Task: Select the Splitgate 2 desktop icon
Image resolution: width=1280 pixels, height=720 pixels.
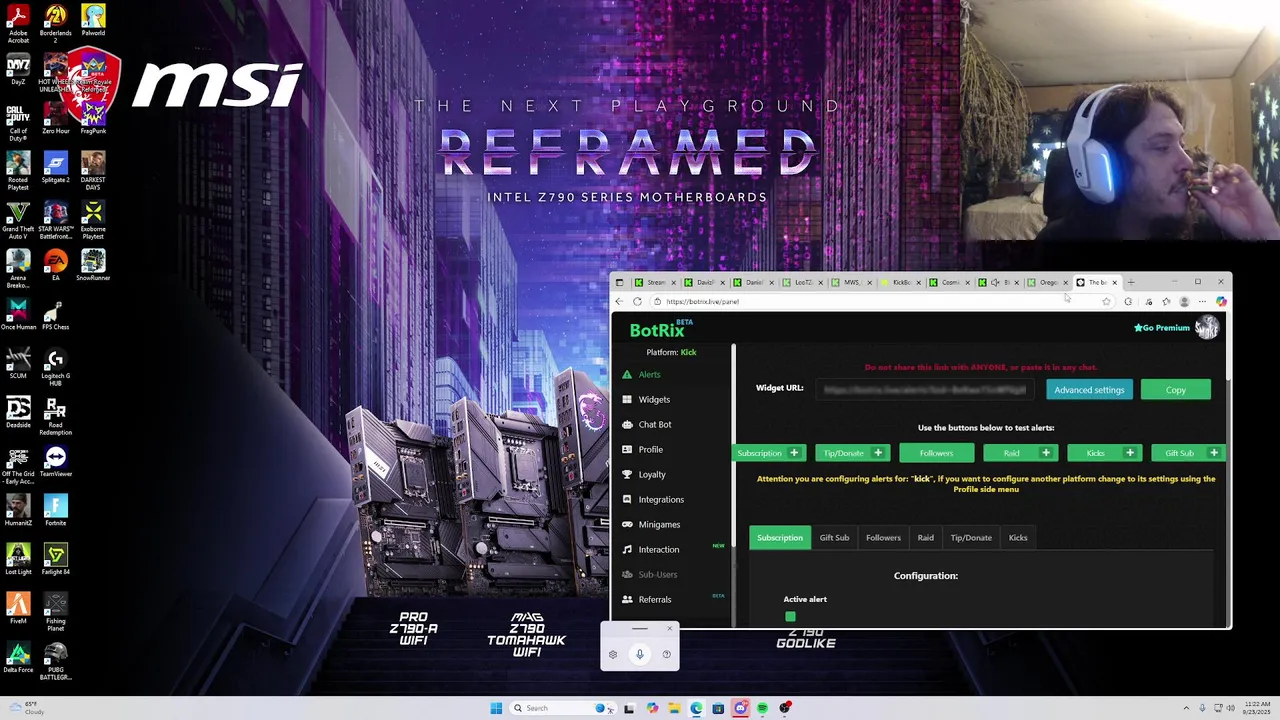Action: [x=55, y=167]
